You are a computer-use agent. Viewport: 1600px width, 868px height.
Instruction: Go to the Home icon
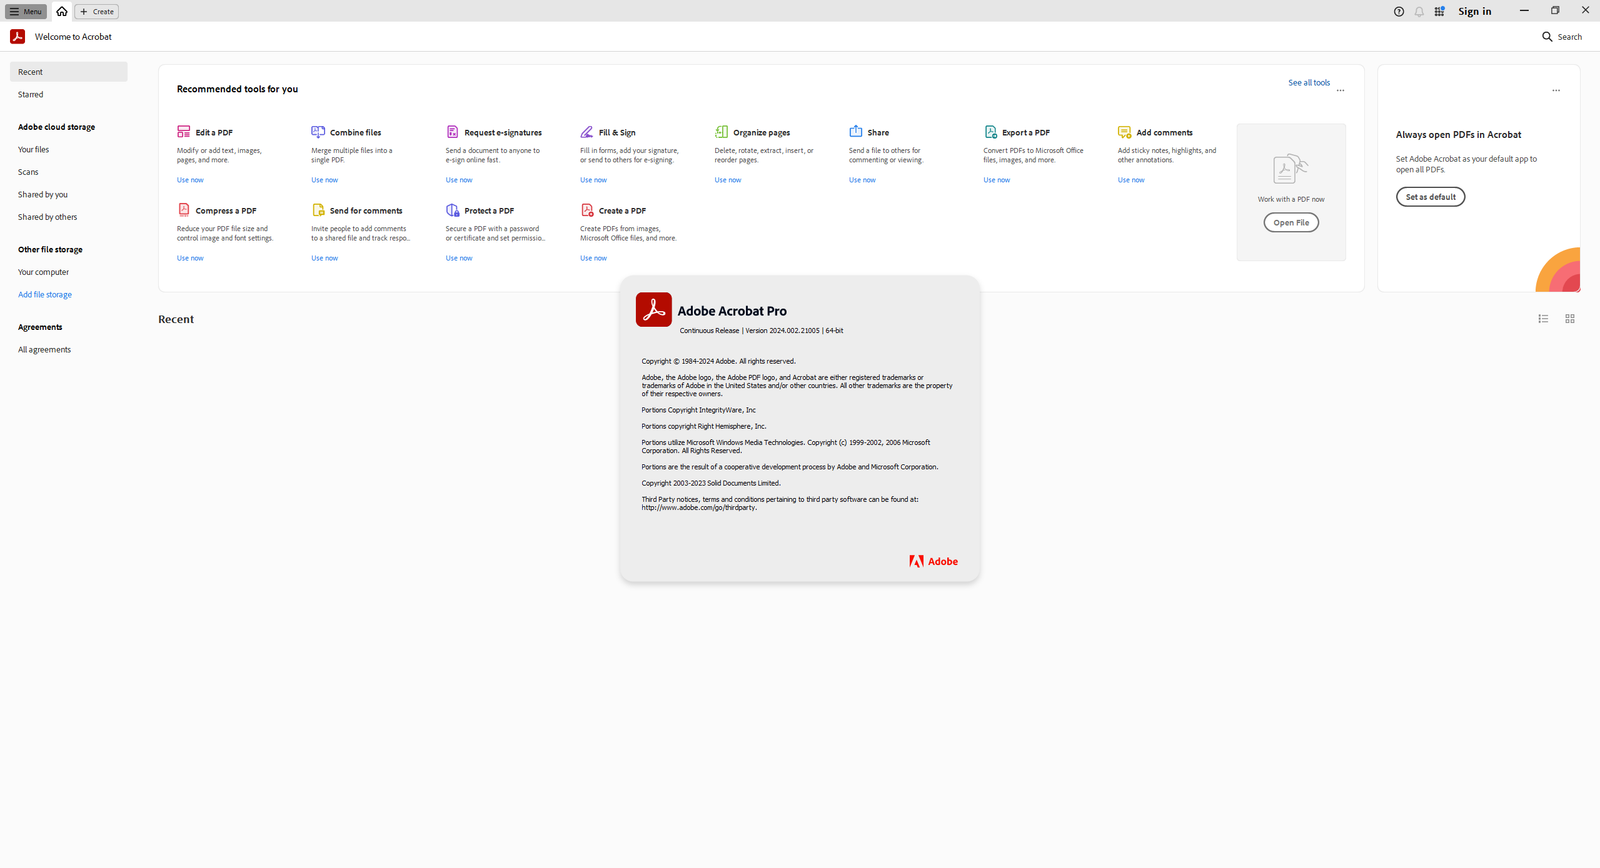click(62, 11)
